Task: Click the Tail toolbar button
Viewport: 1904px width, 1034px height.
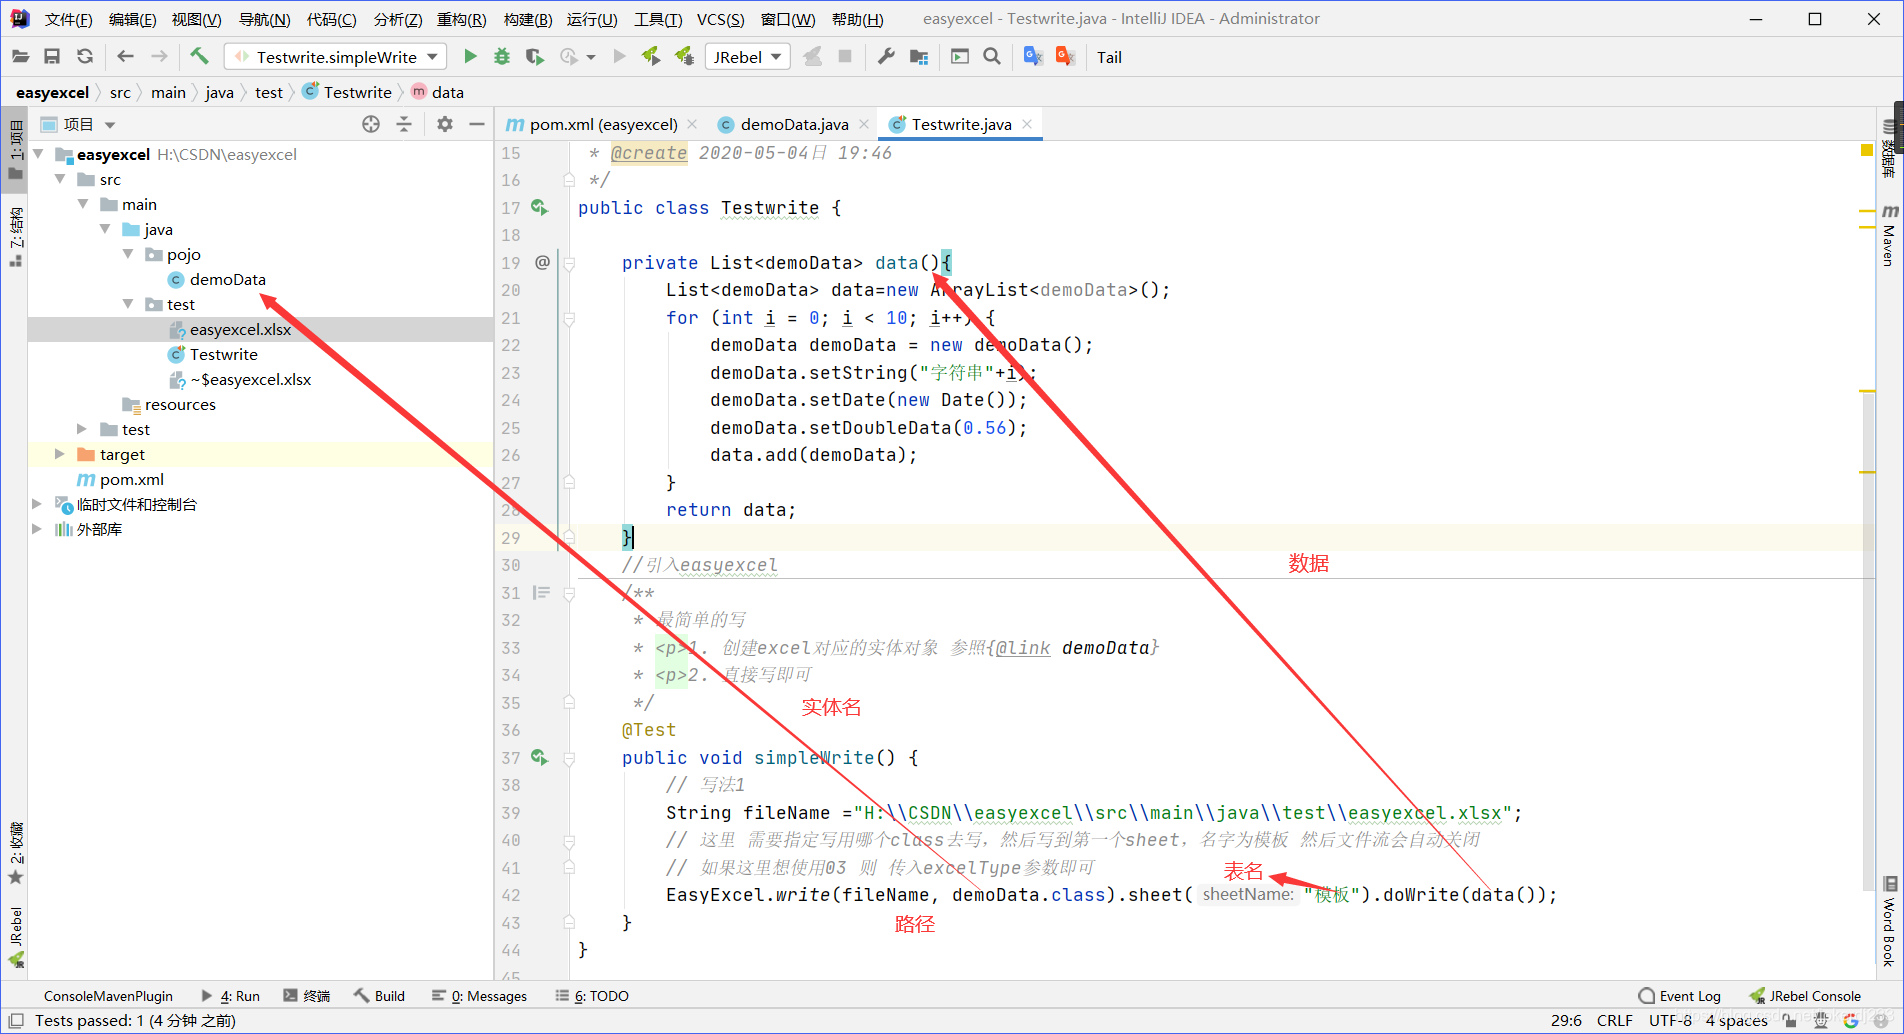Action: [1109, 57]
